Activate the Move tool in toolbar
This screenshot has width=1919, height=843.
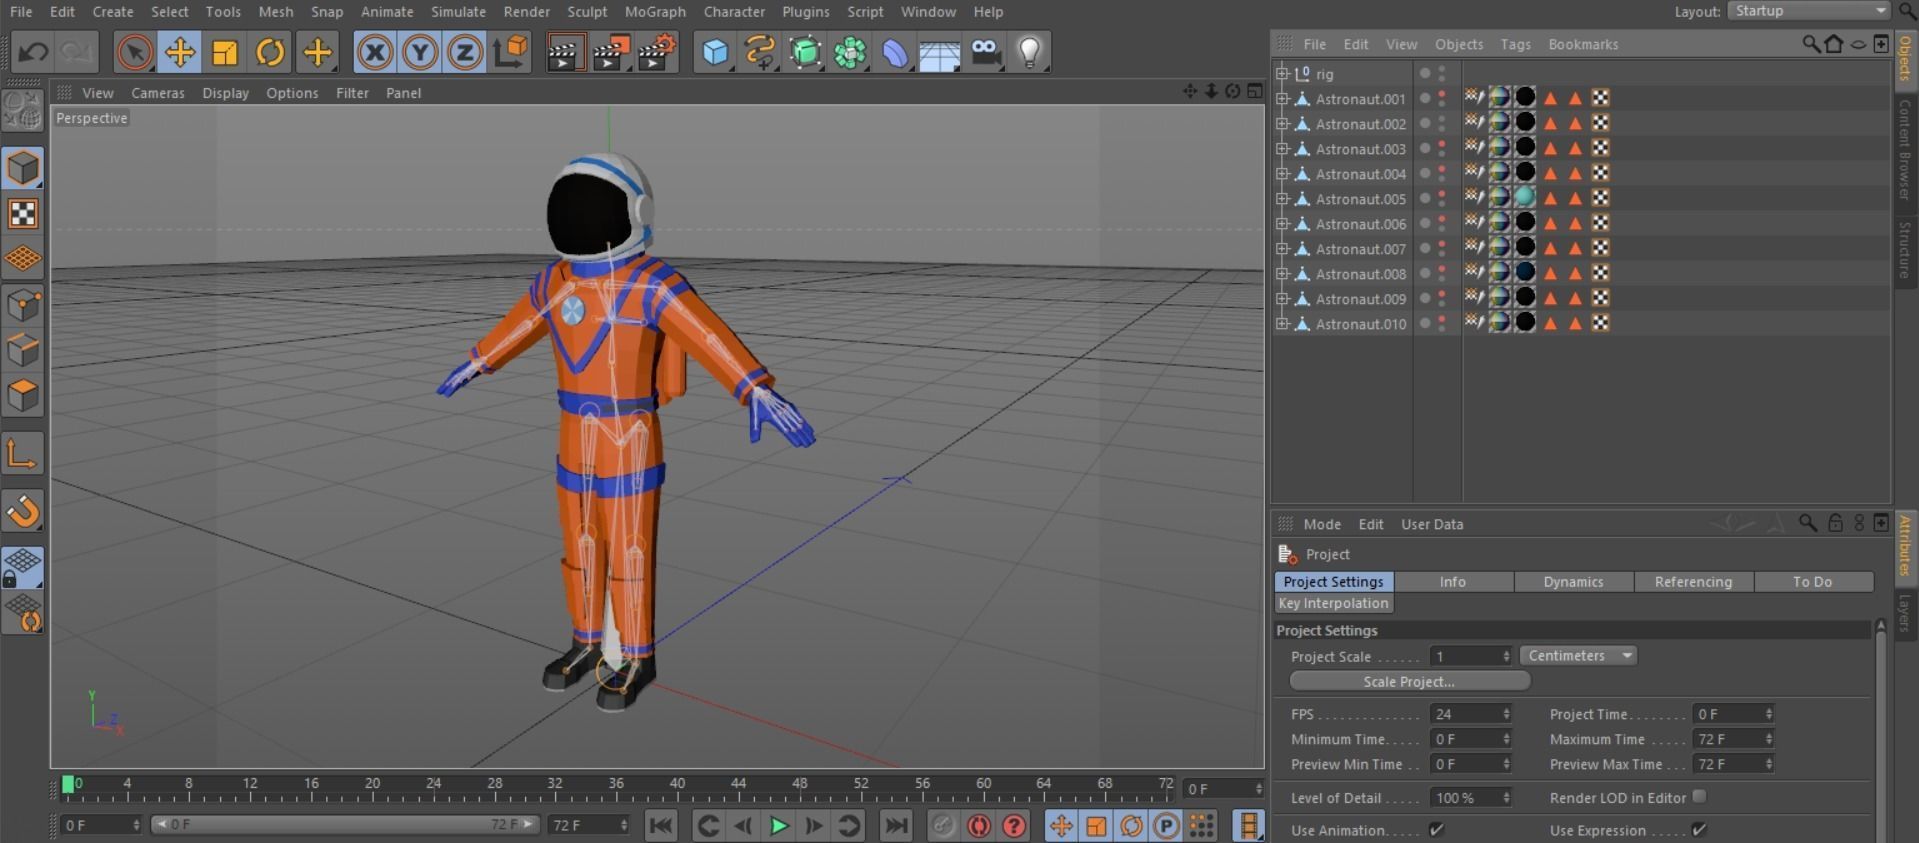pyautogui.click(x=180, y=52)
